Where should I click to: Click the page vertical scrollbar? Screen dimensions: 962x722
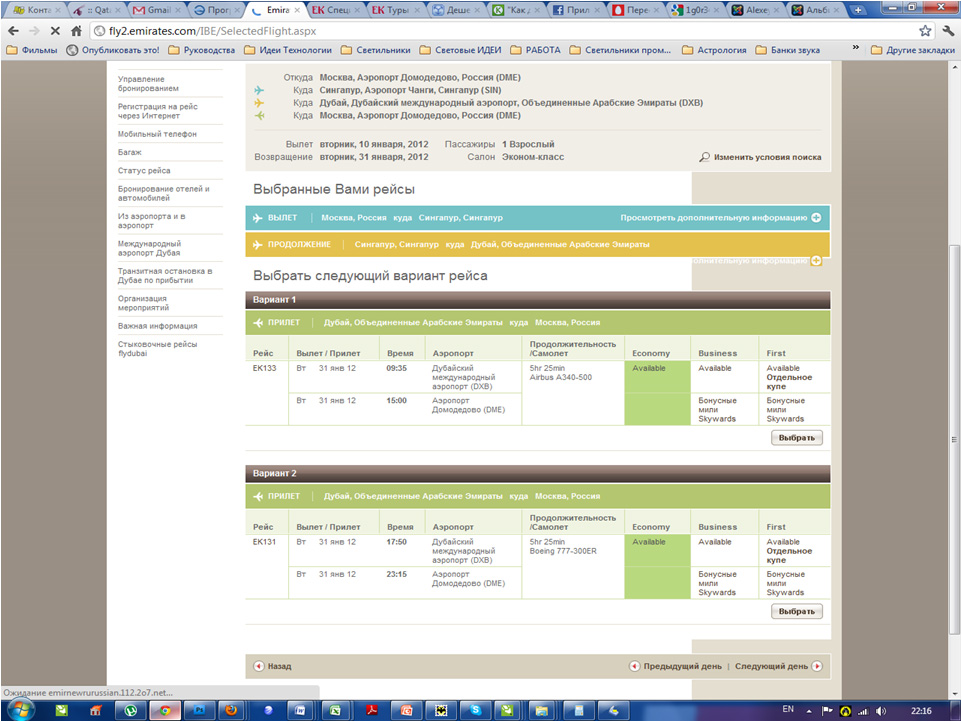coord(954,439)
